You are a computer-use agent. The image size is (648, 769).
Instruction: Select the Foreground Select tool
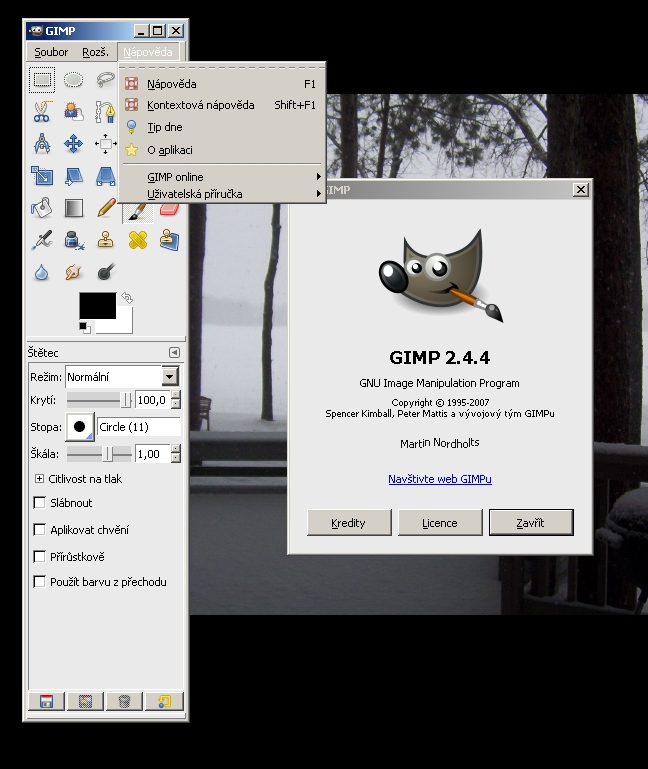pyautogui.click(x=74, y=112)
